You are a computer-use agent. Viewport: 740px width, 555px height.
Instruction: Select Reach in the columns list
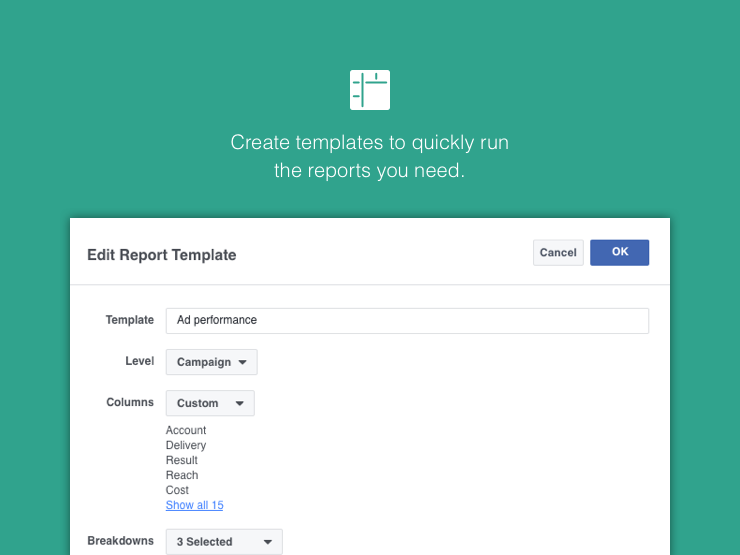[x=182, y=475]
